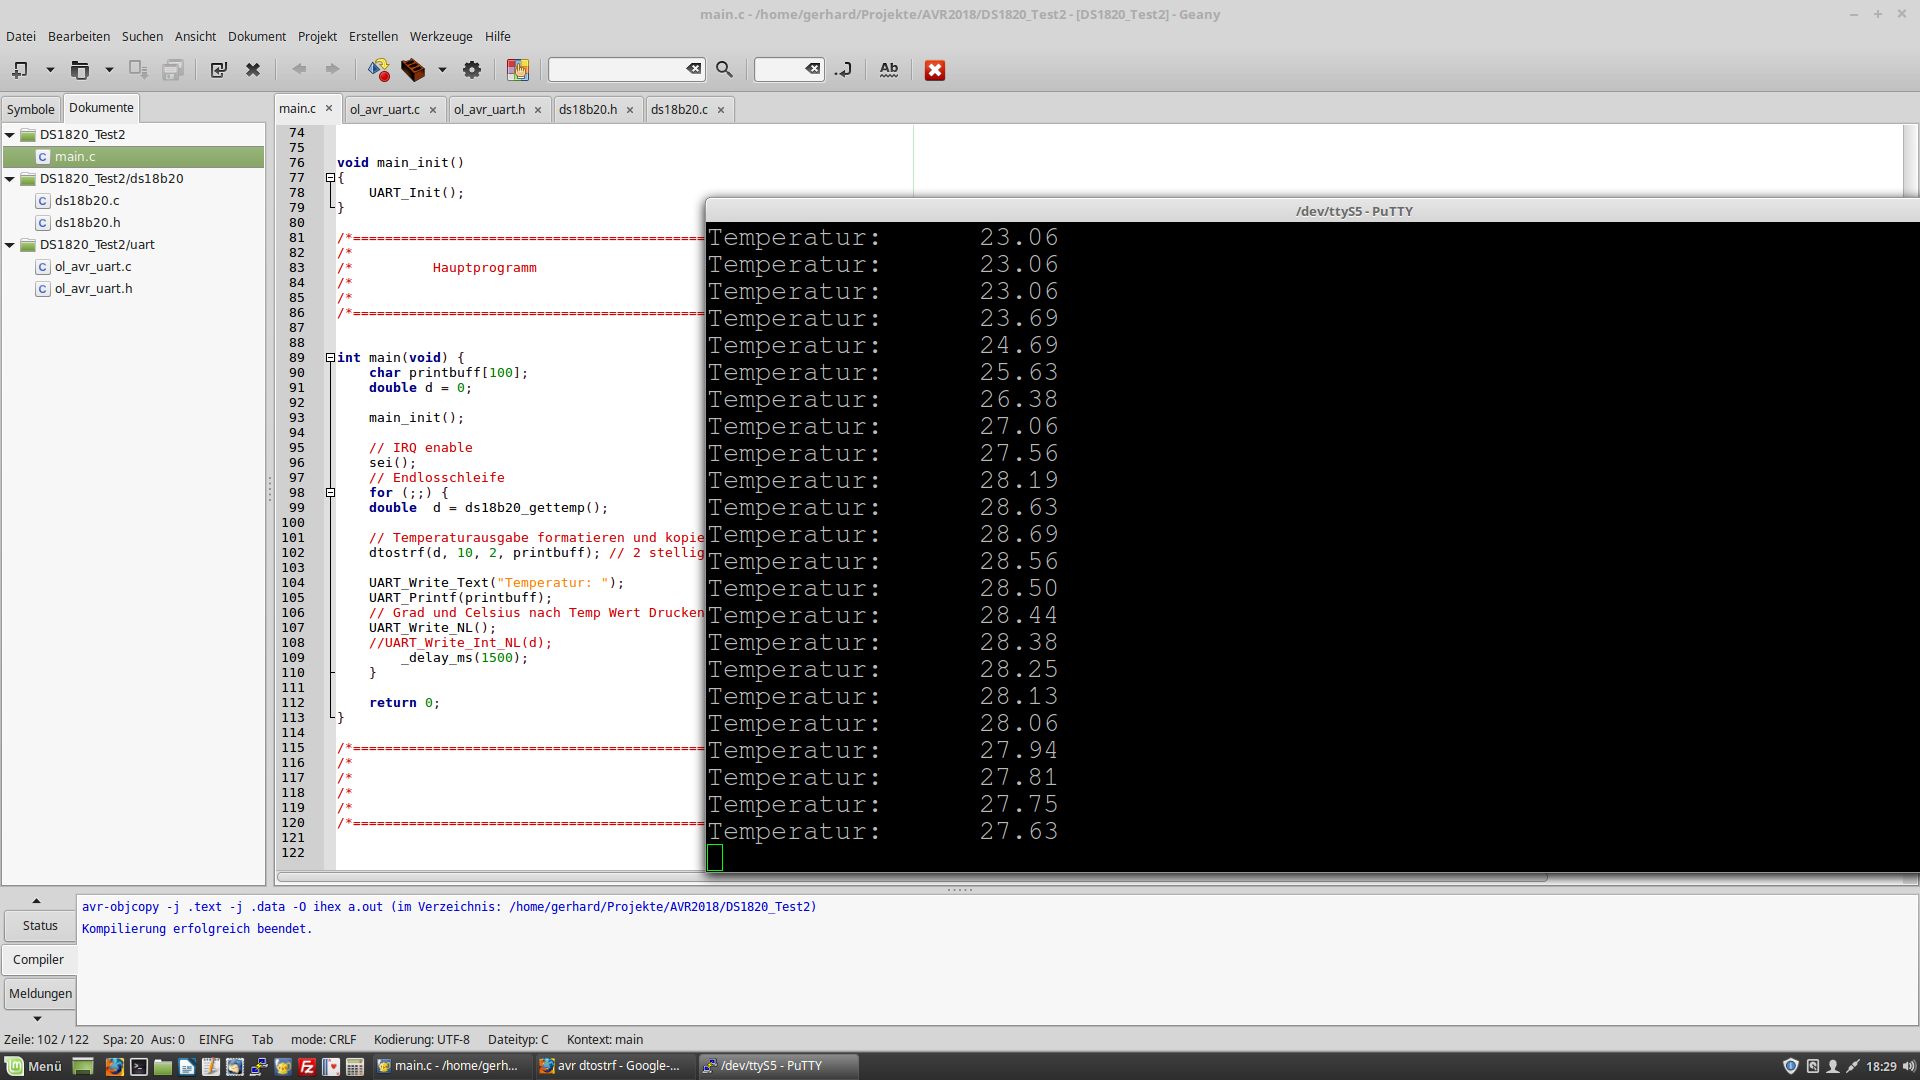Open the Werkzeuge menu

pos(441,36)
